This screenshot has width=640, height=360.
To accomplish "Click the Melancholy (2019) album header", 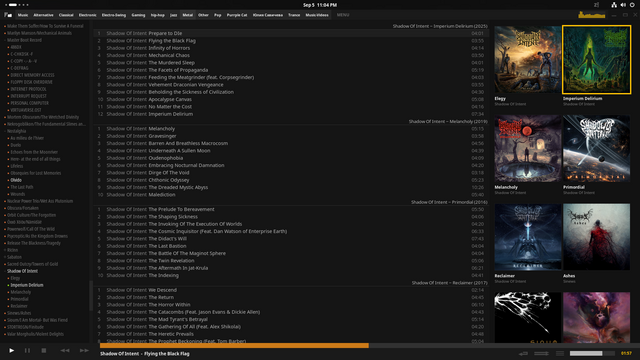I will coord(448,122).
